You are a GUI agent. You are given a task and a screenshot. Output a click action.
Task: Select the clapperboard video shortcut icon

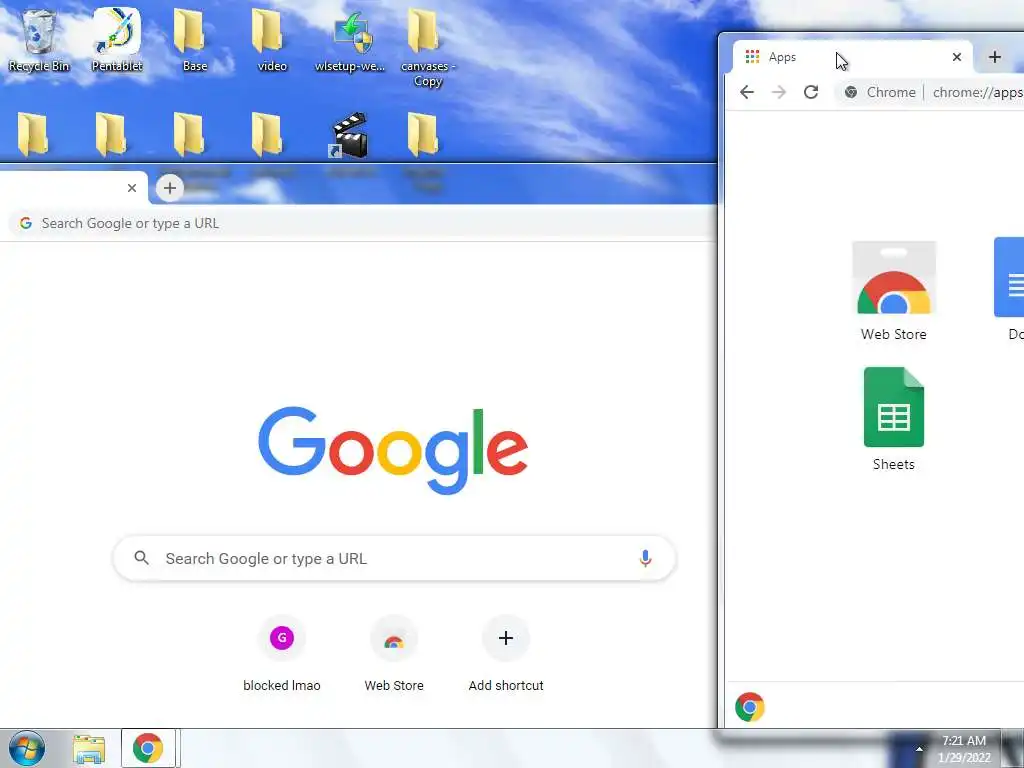tap(350, 136)
